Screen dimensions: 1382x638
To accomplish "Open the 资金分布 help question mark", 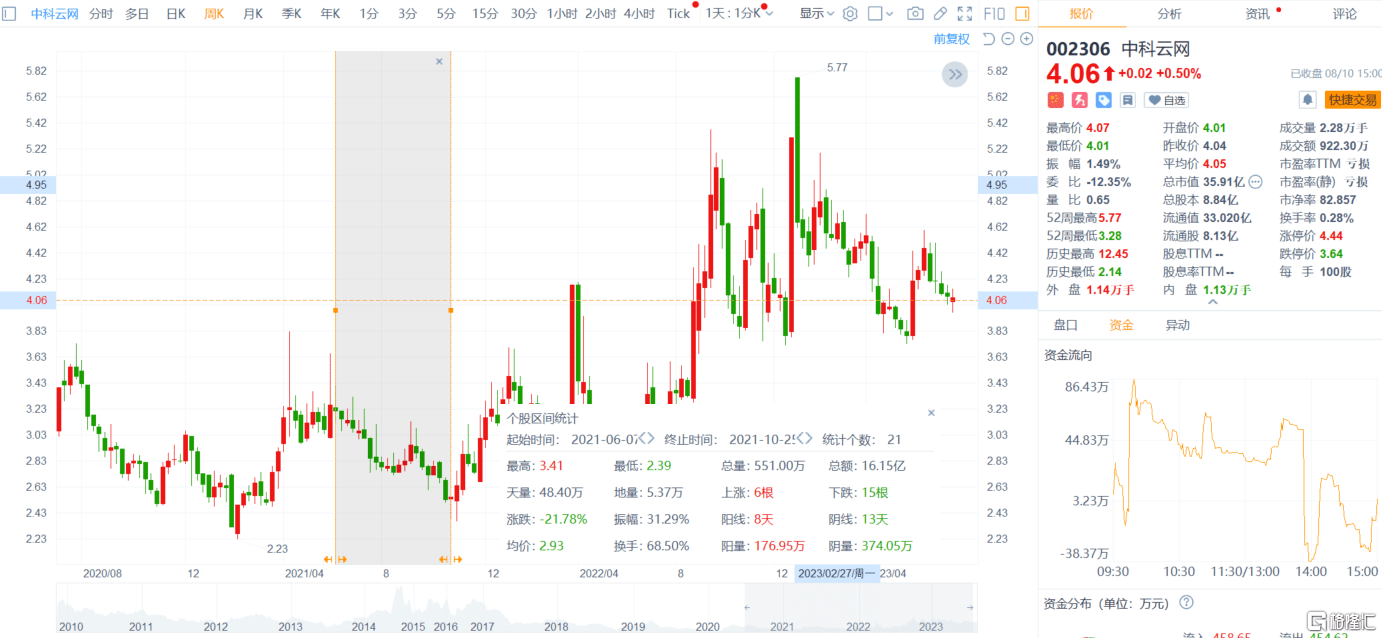I will 1186,602.
